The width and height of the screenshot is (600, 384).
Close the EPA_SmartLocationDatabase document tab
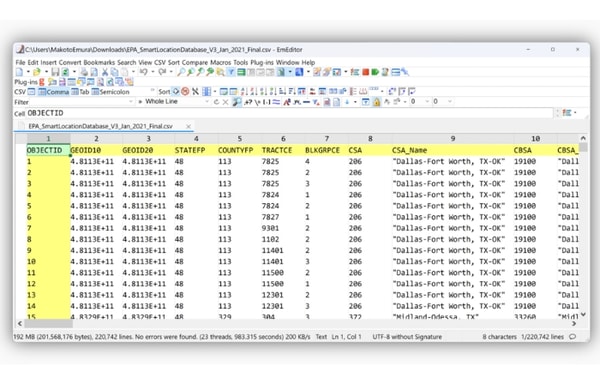pyautogui.click(x=188, y=126)
